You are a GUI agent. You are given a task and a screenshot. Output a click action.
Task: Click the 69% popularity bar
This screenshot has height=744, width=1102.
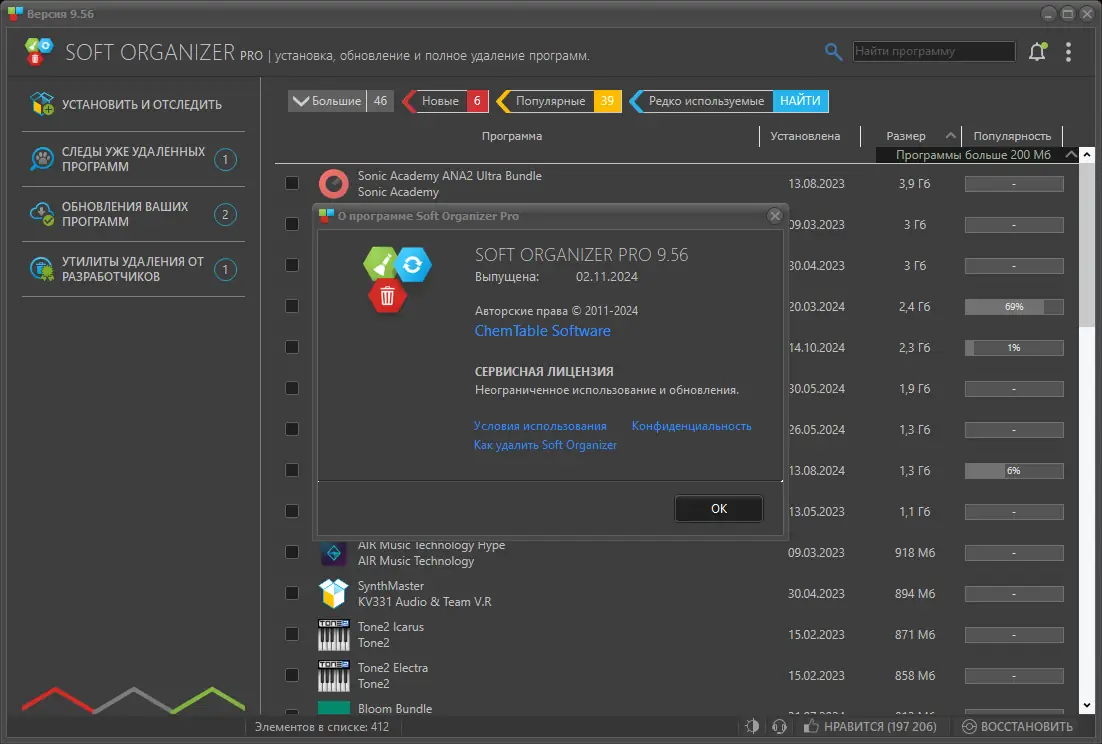click(x=1013, y=306)
